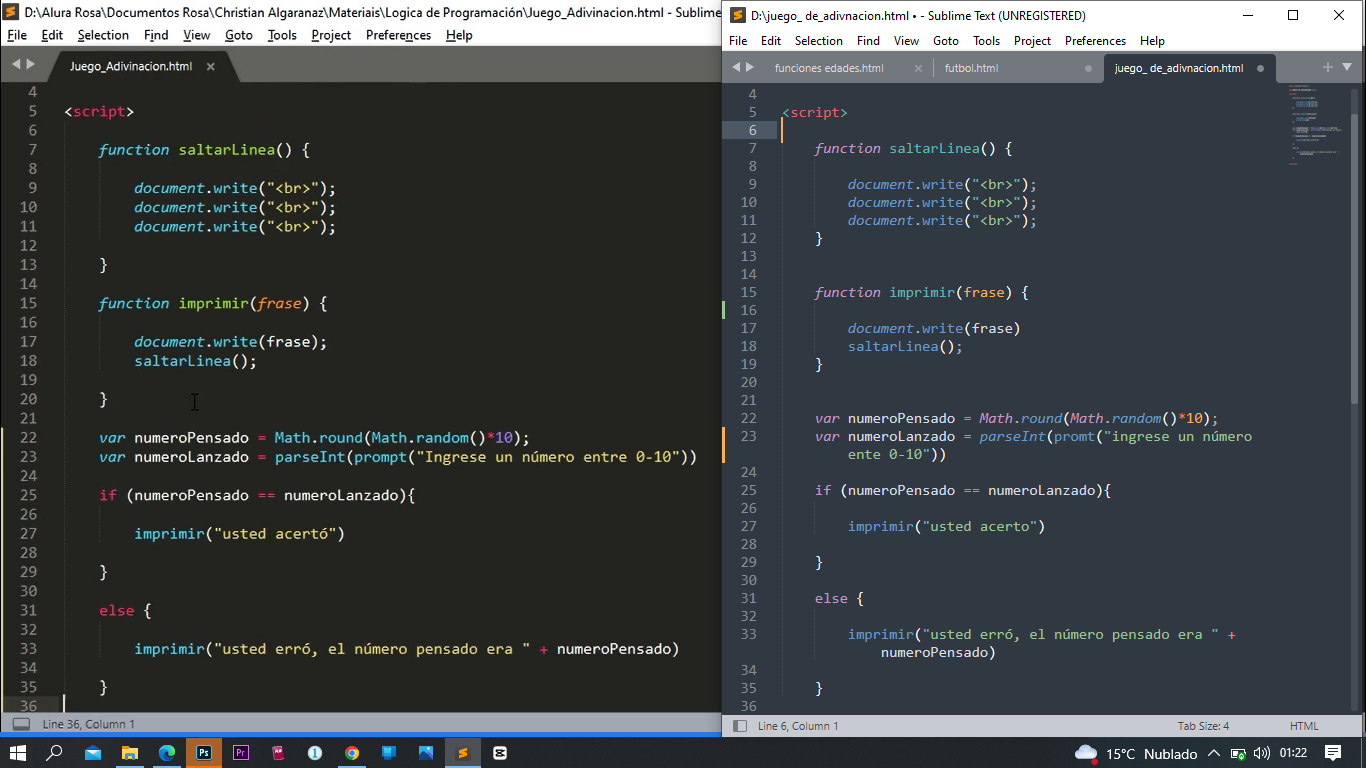Click "Line 36, Column 1" in left status bar
The image size is (1366, 768).
(x=88, y=724)
